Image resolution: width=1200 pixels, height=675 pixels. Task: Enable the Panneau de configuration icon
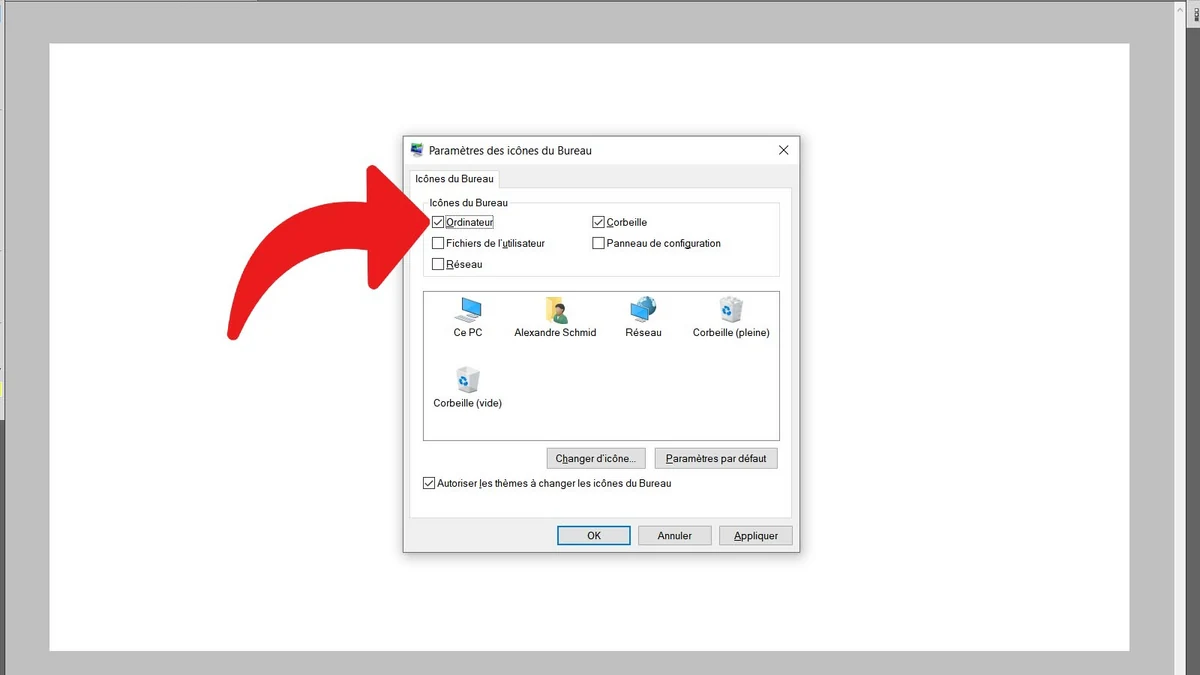coord(597,242)
